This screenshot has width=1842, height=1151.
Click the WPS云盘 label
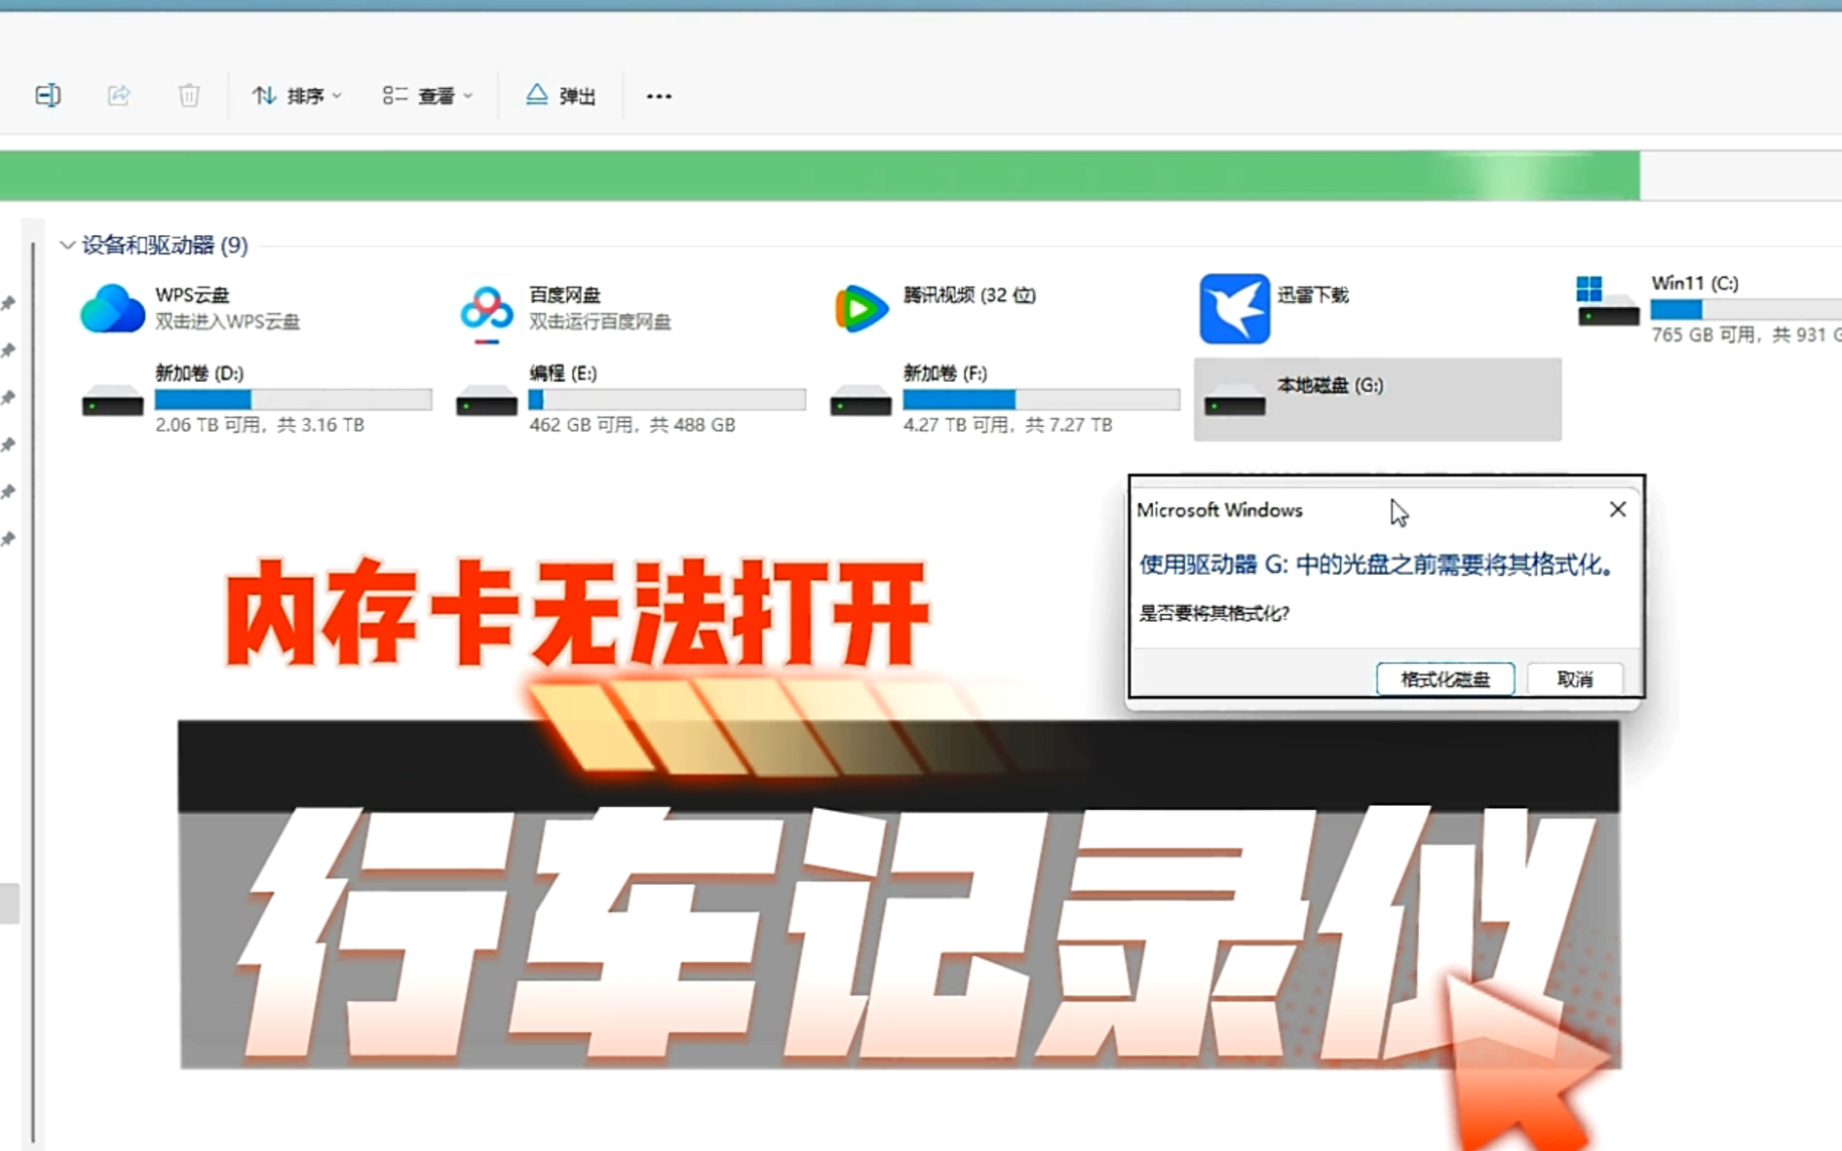coord(192,295)
